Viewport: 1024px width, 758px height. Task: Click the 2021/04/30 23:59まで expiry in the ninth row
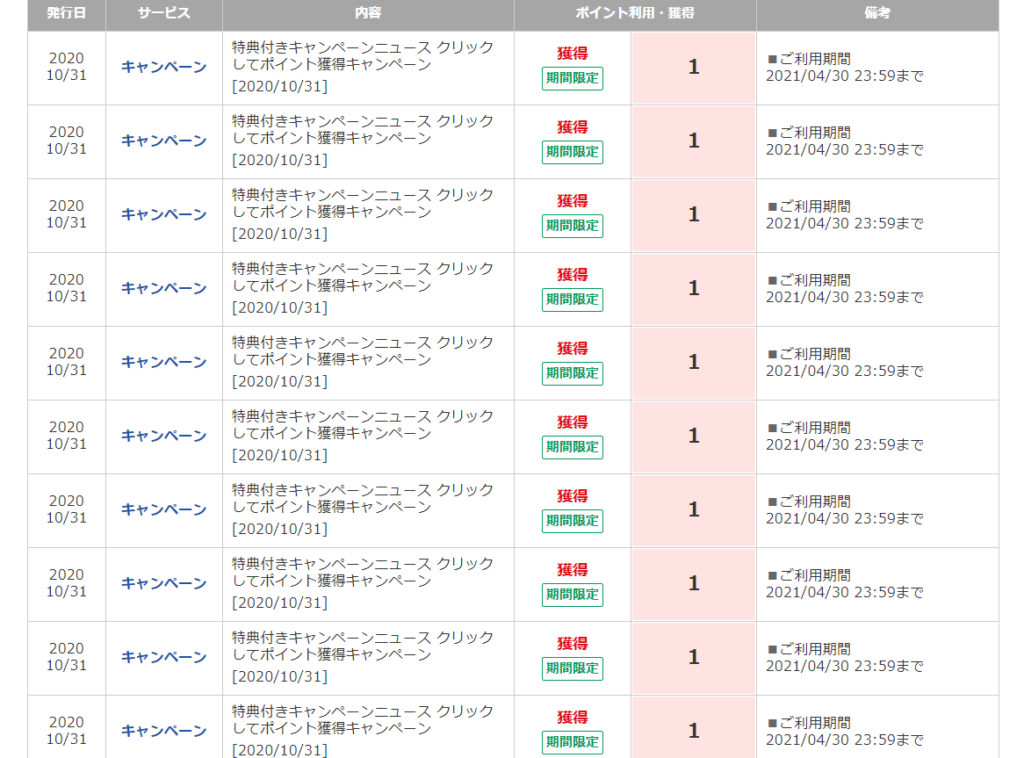[x=844, y=666]
